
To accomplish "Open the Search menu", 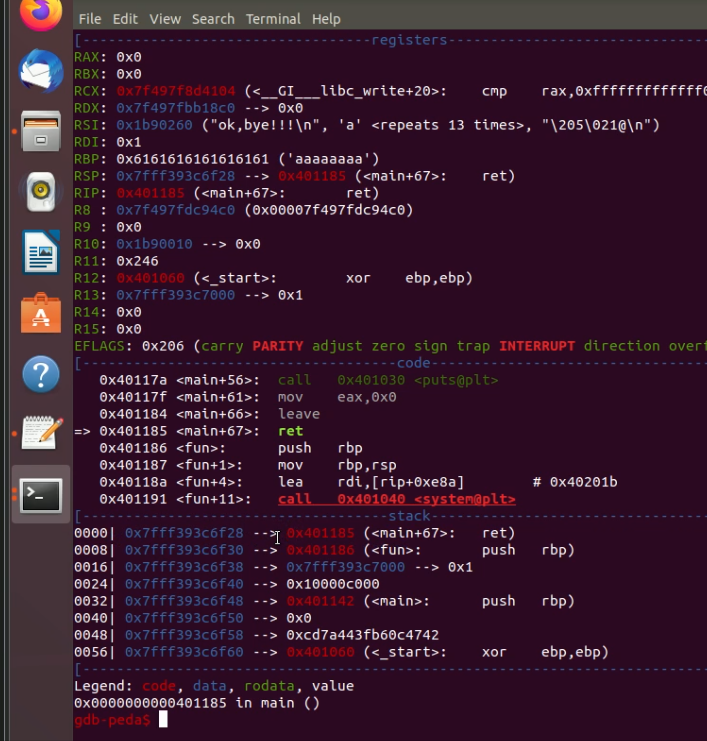I will (213, 19).
